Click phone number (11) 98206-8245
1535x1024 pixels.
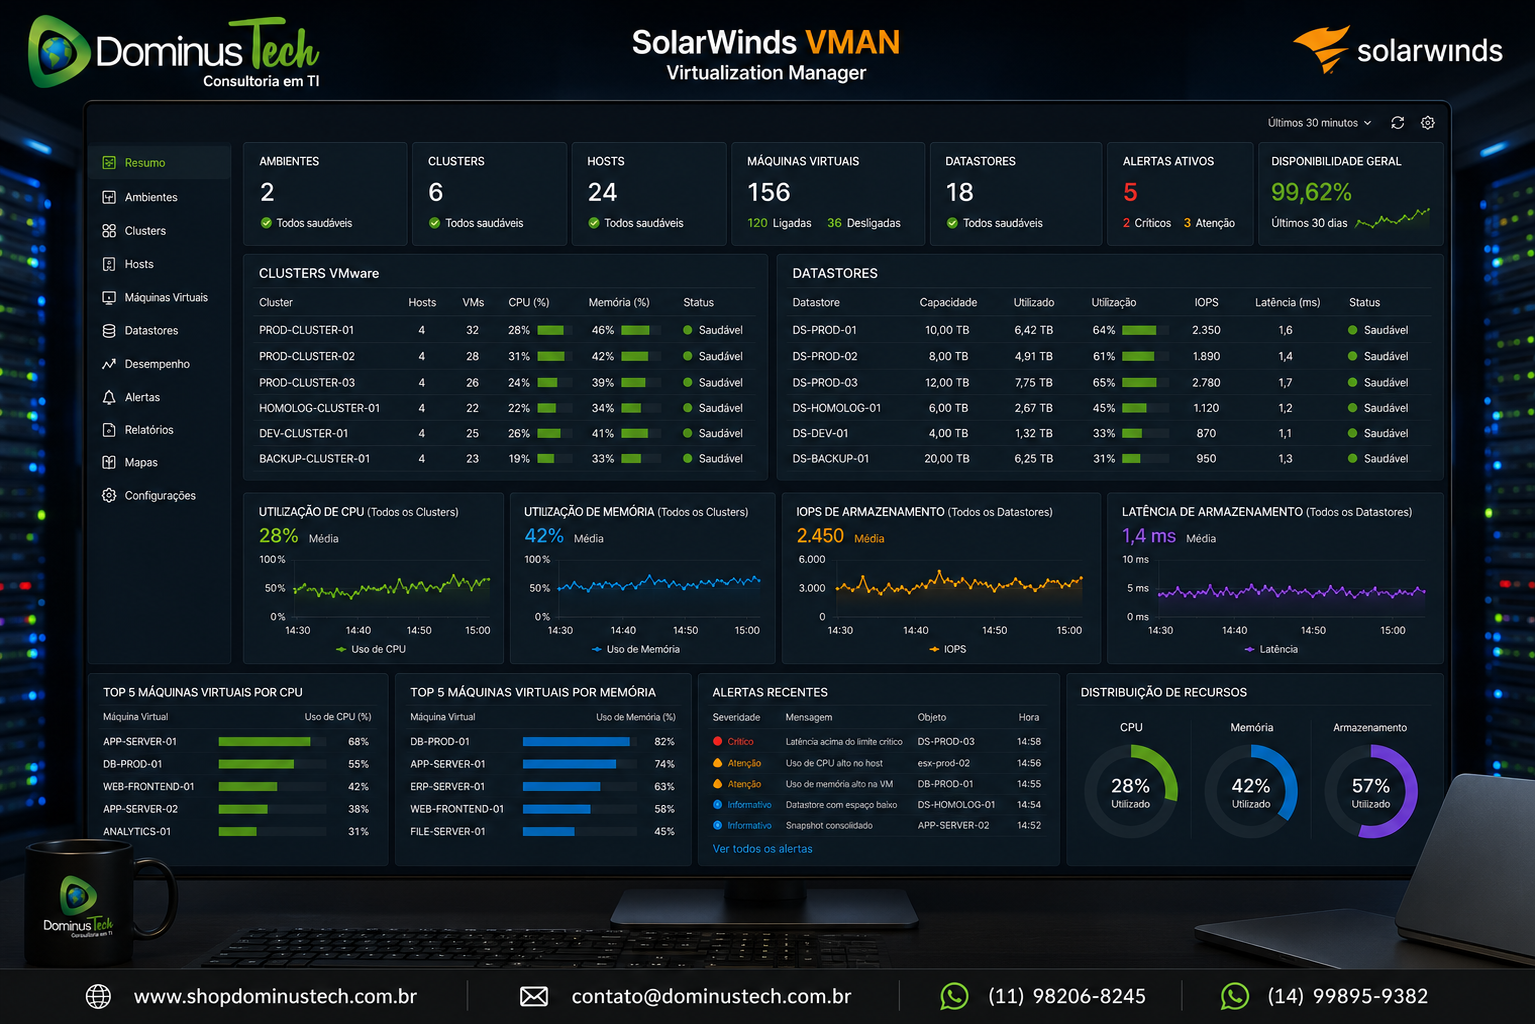pyautogui.click(x=1067, y=996)
